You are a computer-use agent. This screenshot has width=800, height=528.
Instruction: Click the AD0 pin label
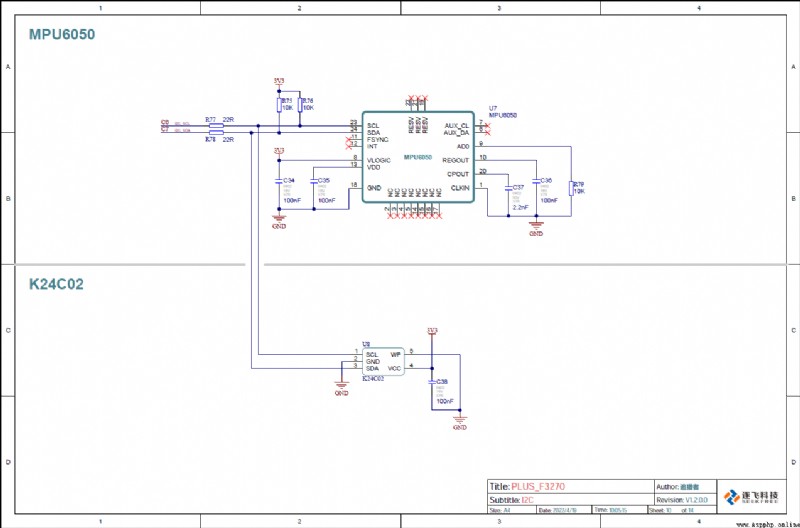[x=463, y=146]
